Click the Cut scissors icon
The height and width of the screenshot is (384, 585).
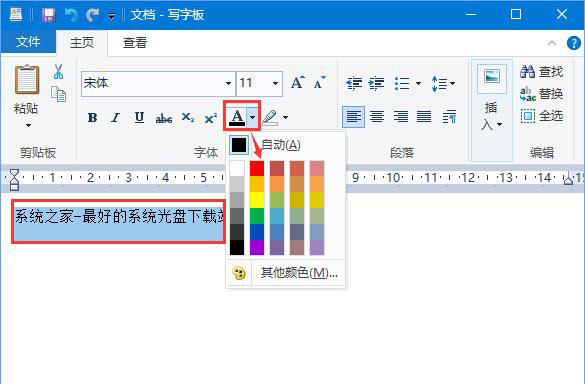point(58,71)
